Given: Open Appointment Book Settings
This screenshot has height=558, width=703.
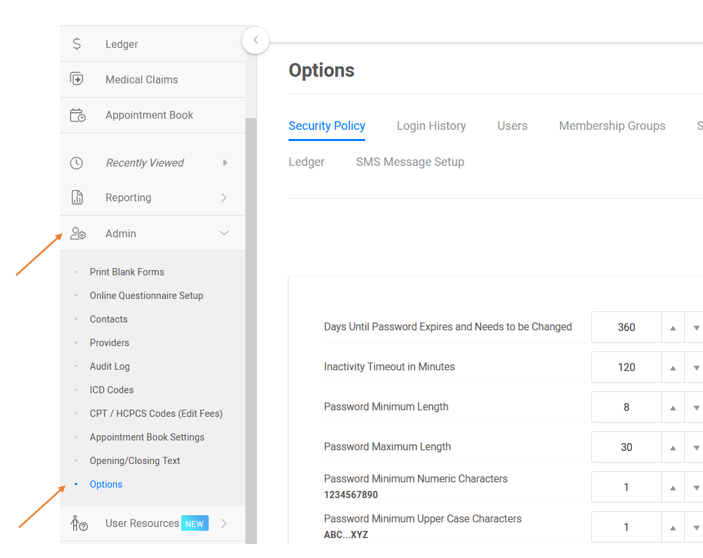Looking at the screenshot, I should point(147,437).
